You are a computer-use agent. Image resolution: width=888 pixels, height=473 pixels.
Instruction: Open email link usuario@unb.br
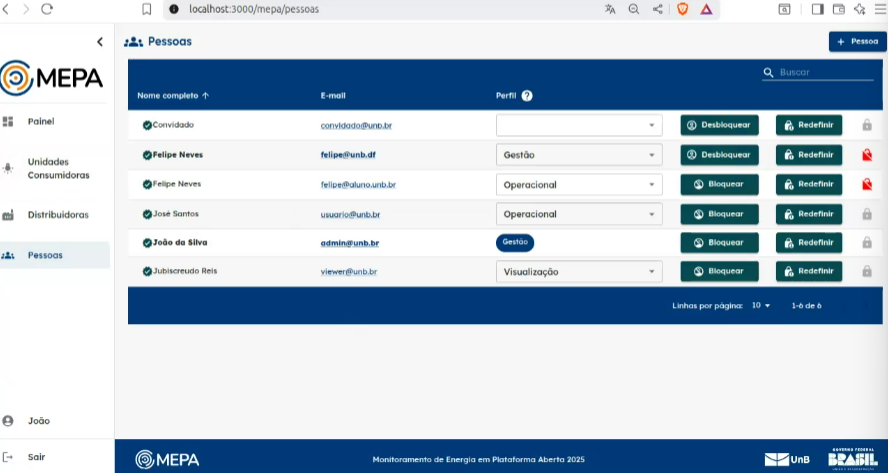[350, 215]
